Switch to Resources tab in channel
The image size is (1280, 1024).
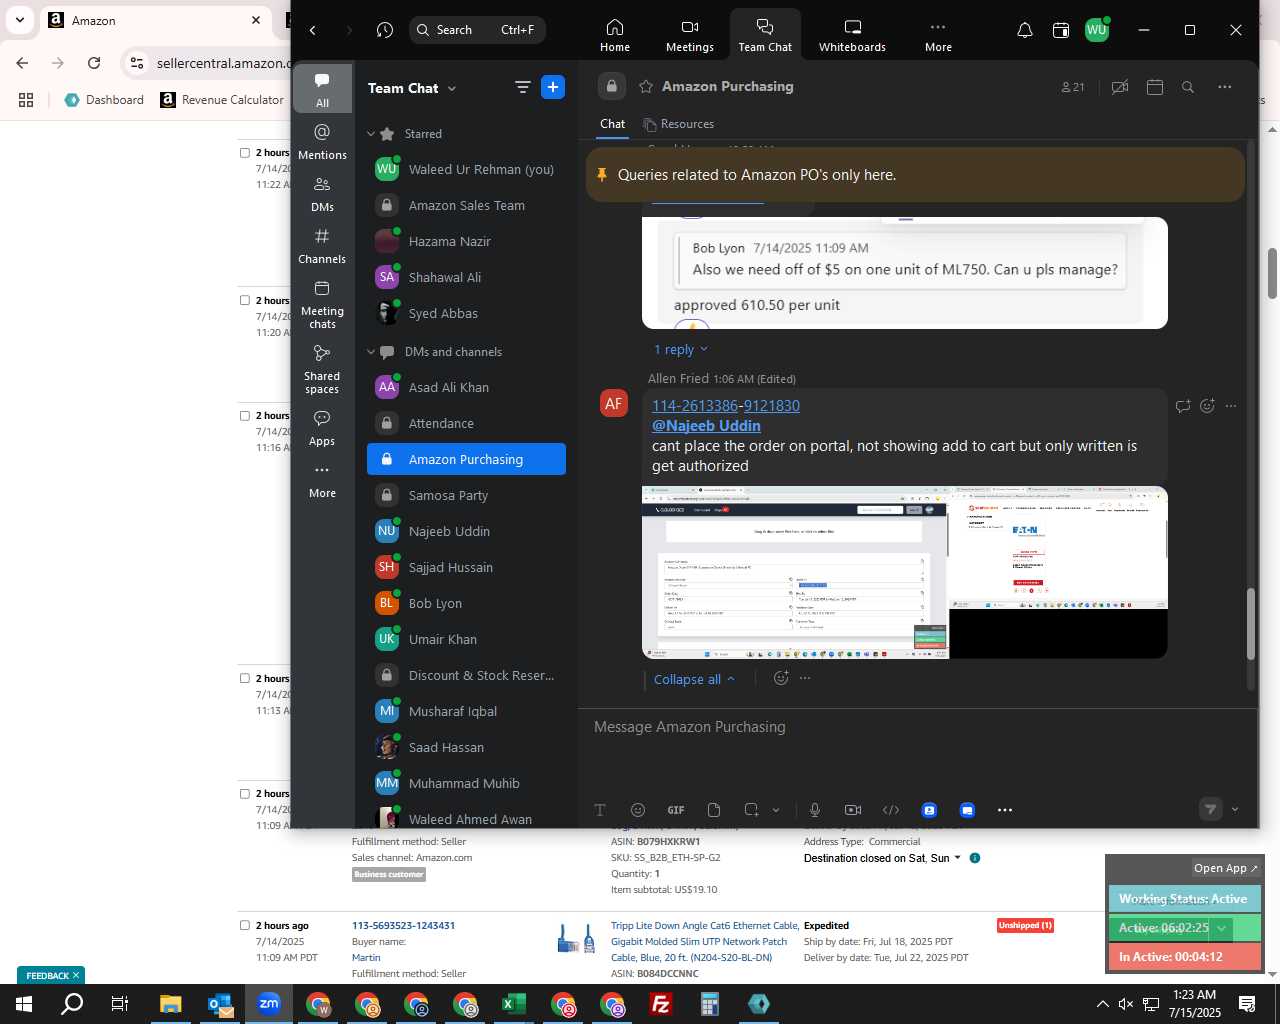coord(679,124)
